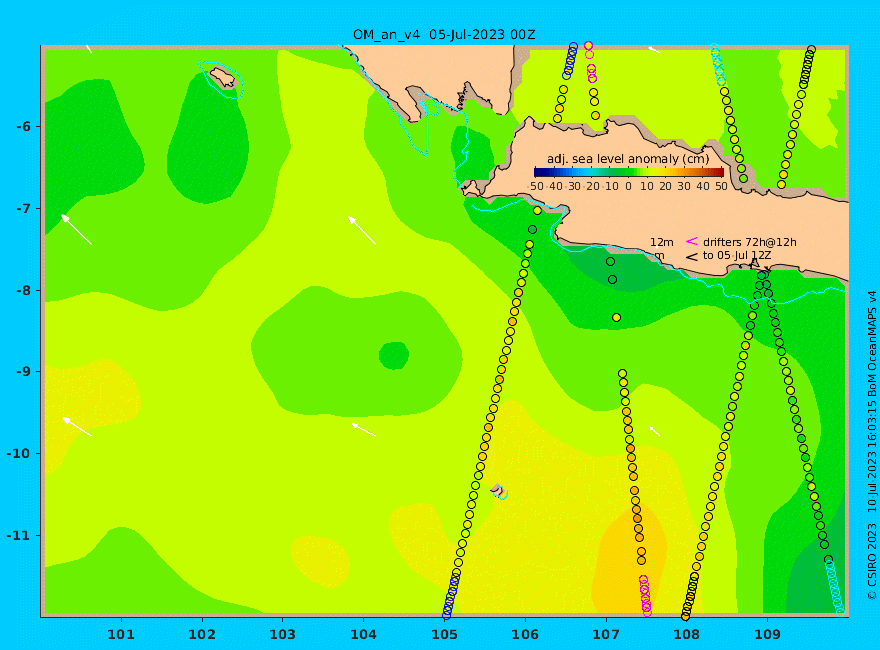Click the 'drifters 72h@12h' legend text

[x=750, y=242]
